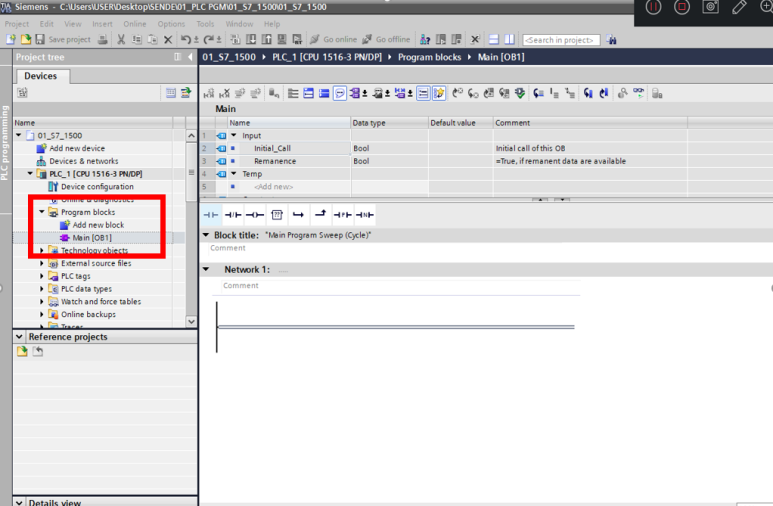Viewport: 773px width, 506px height.
Task: Select the Devices tab
Action: point(40,76)
